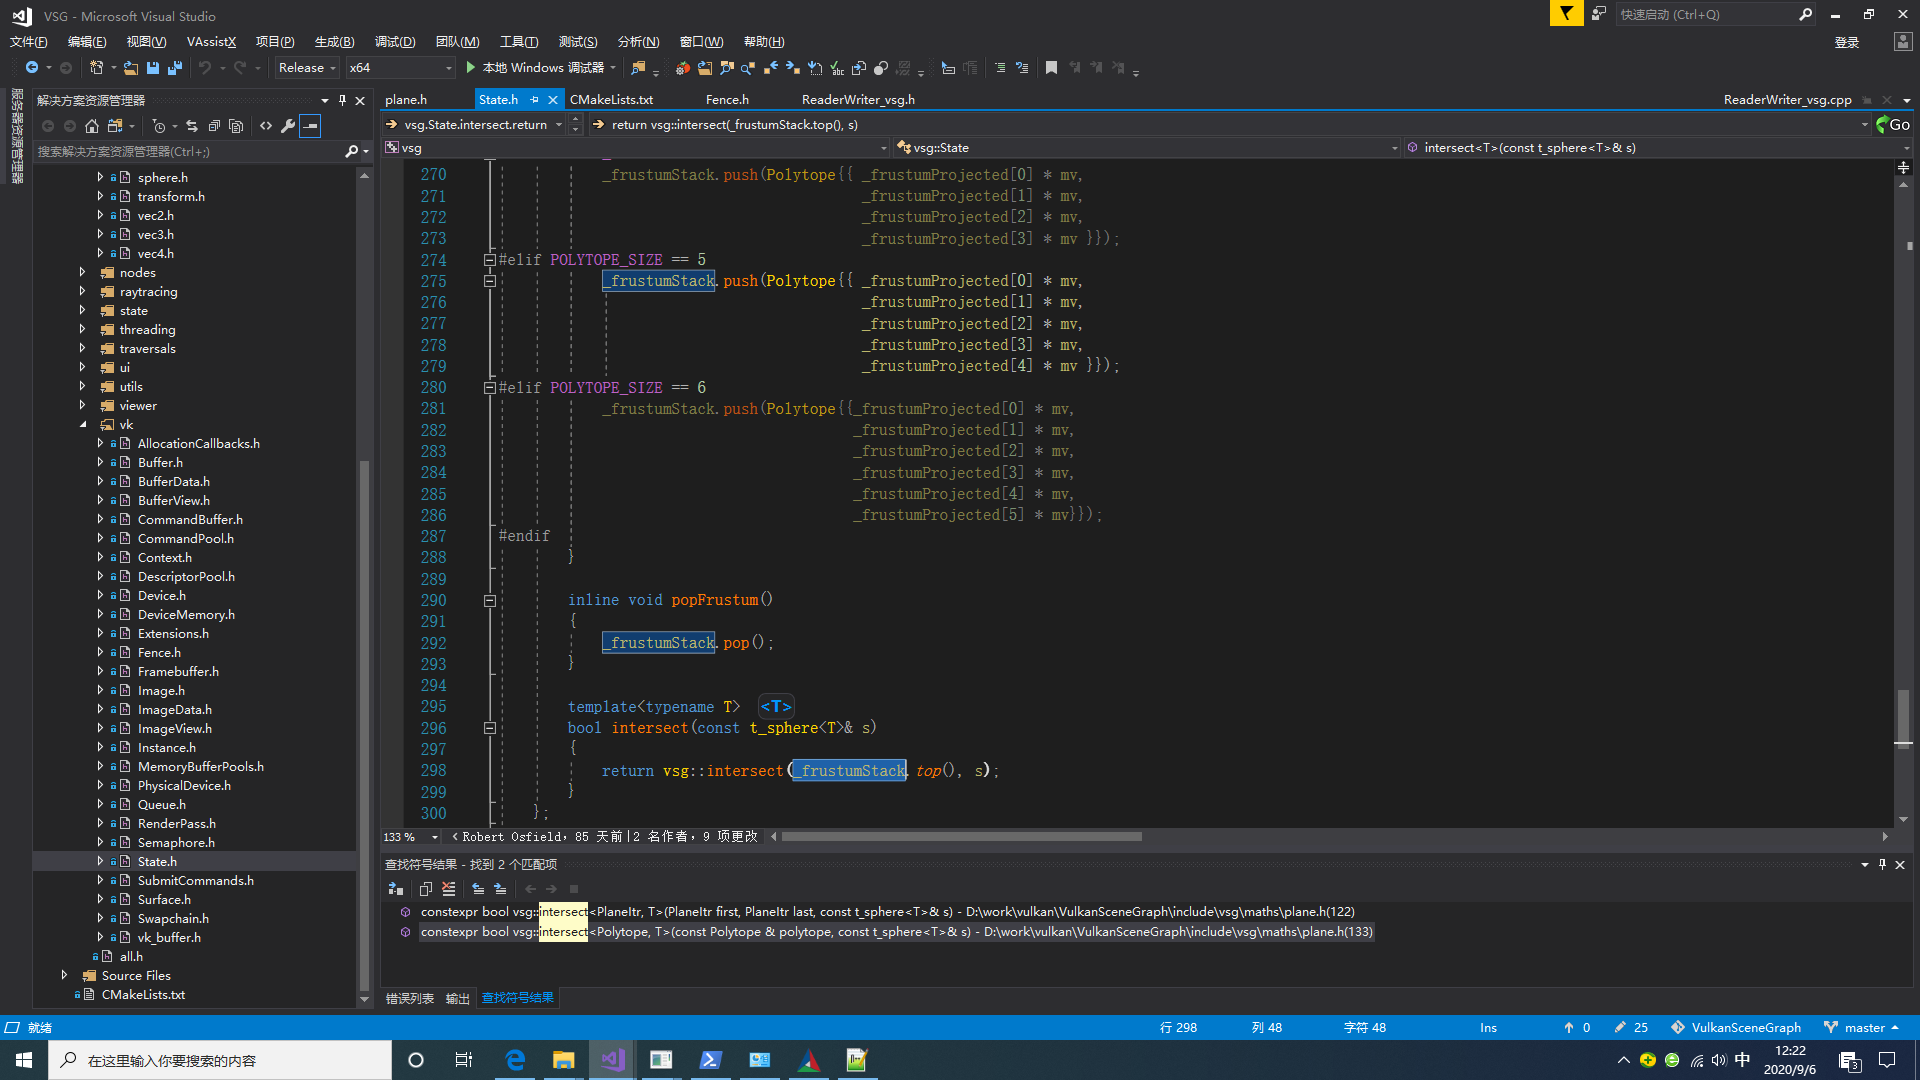Screen dimensions: 1920x1080
Task: Collapse the popFrustum function at line 290
Action: pyautogui.click(x=490, y=601)
